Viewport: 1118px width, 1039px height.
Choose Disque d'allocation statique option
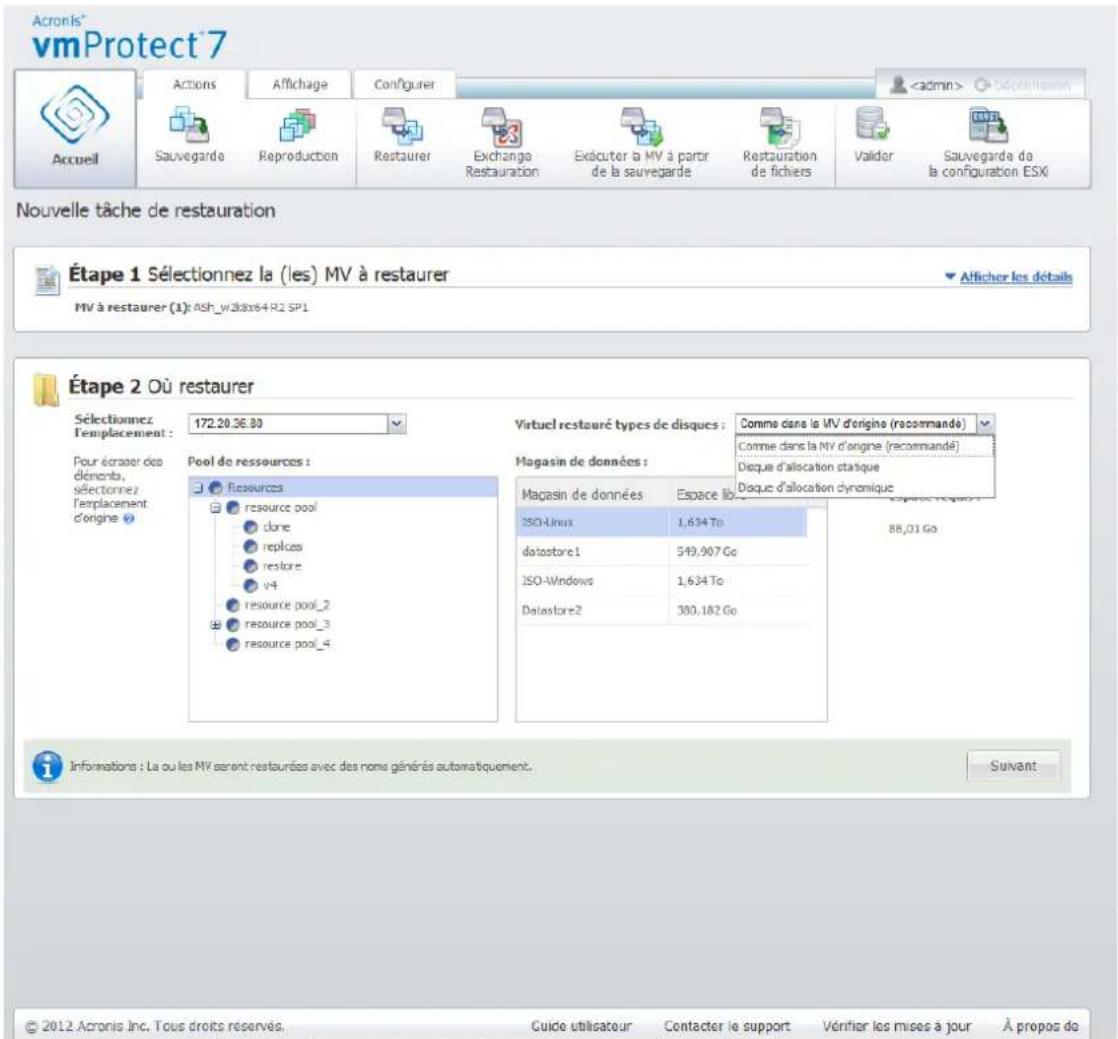click(864, 467)
